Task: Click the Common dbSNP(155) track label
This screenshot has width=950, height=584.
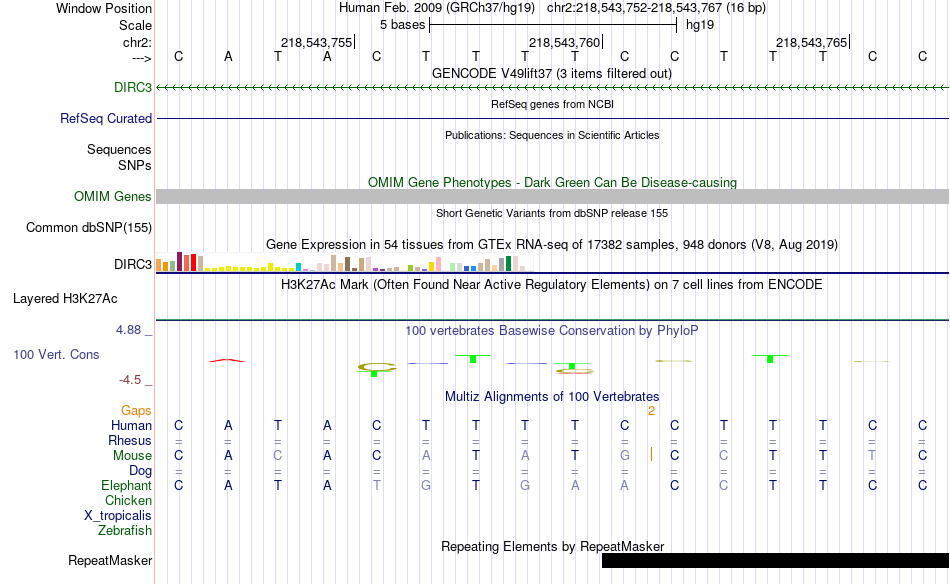Action: 88,227
